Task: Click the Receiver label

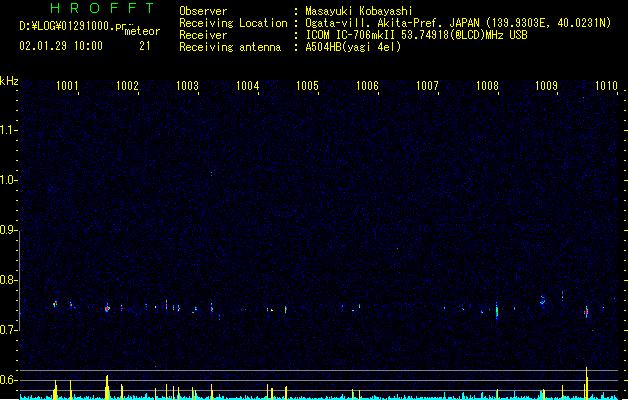Action: (x=203, y=35)
